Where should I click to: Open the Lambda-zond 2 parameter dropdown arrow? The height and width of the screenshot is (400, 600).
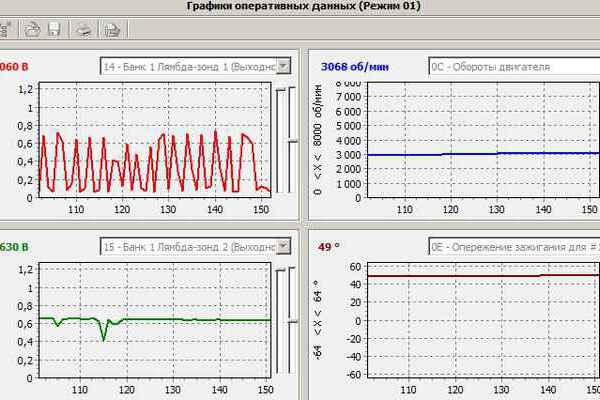click(x=283, y=246)
